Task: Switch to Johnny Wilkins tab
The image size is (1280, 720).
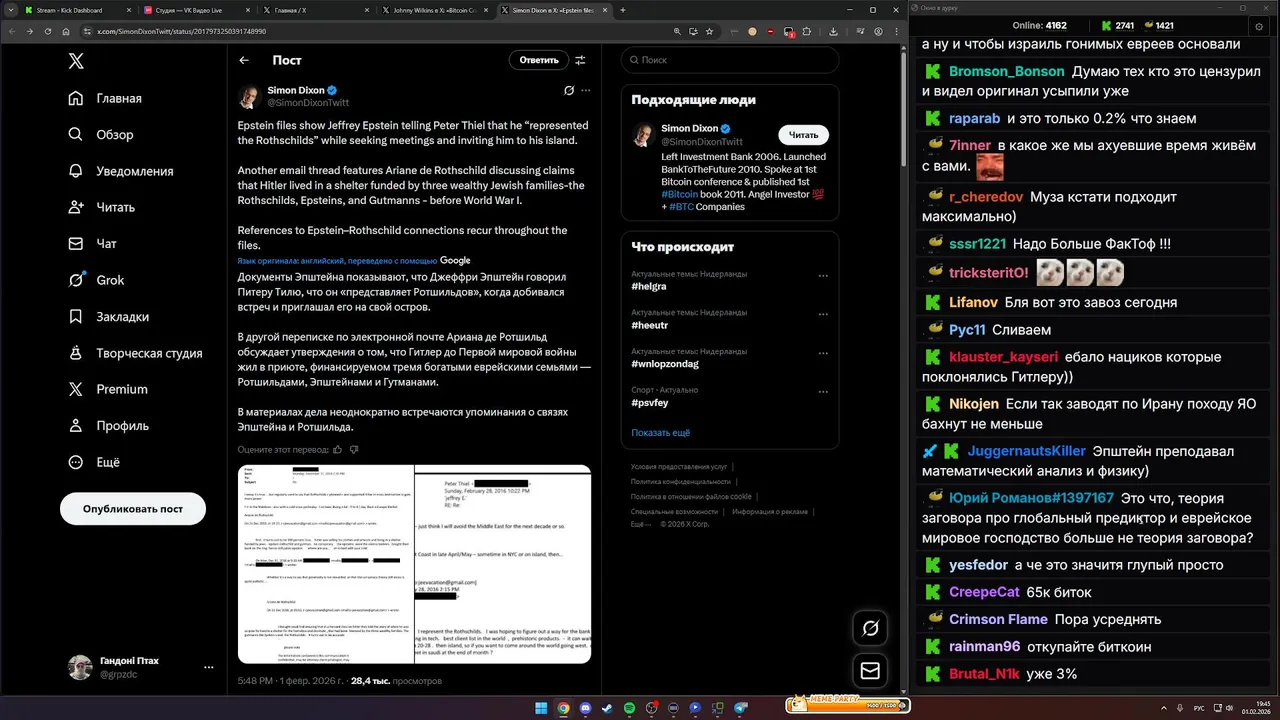Action: (435, 10)
